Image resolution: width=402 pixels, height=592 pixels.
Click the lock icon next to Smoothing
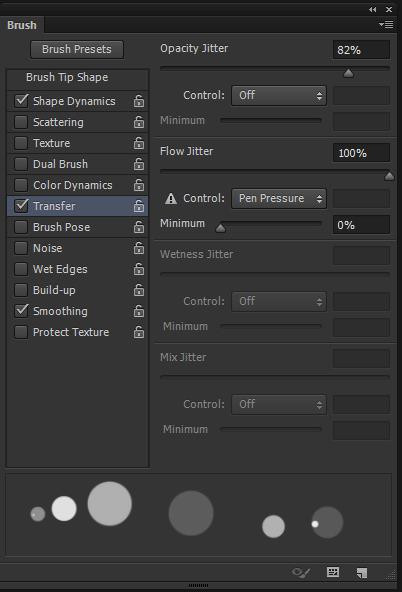point(139,311)
